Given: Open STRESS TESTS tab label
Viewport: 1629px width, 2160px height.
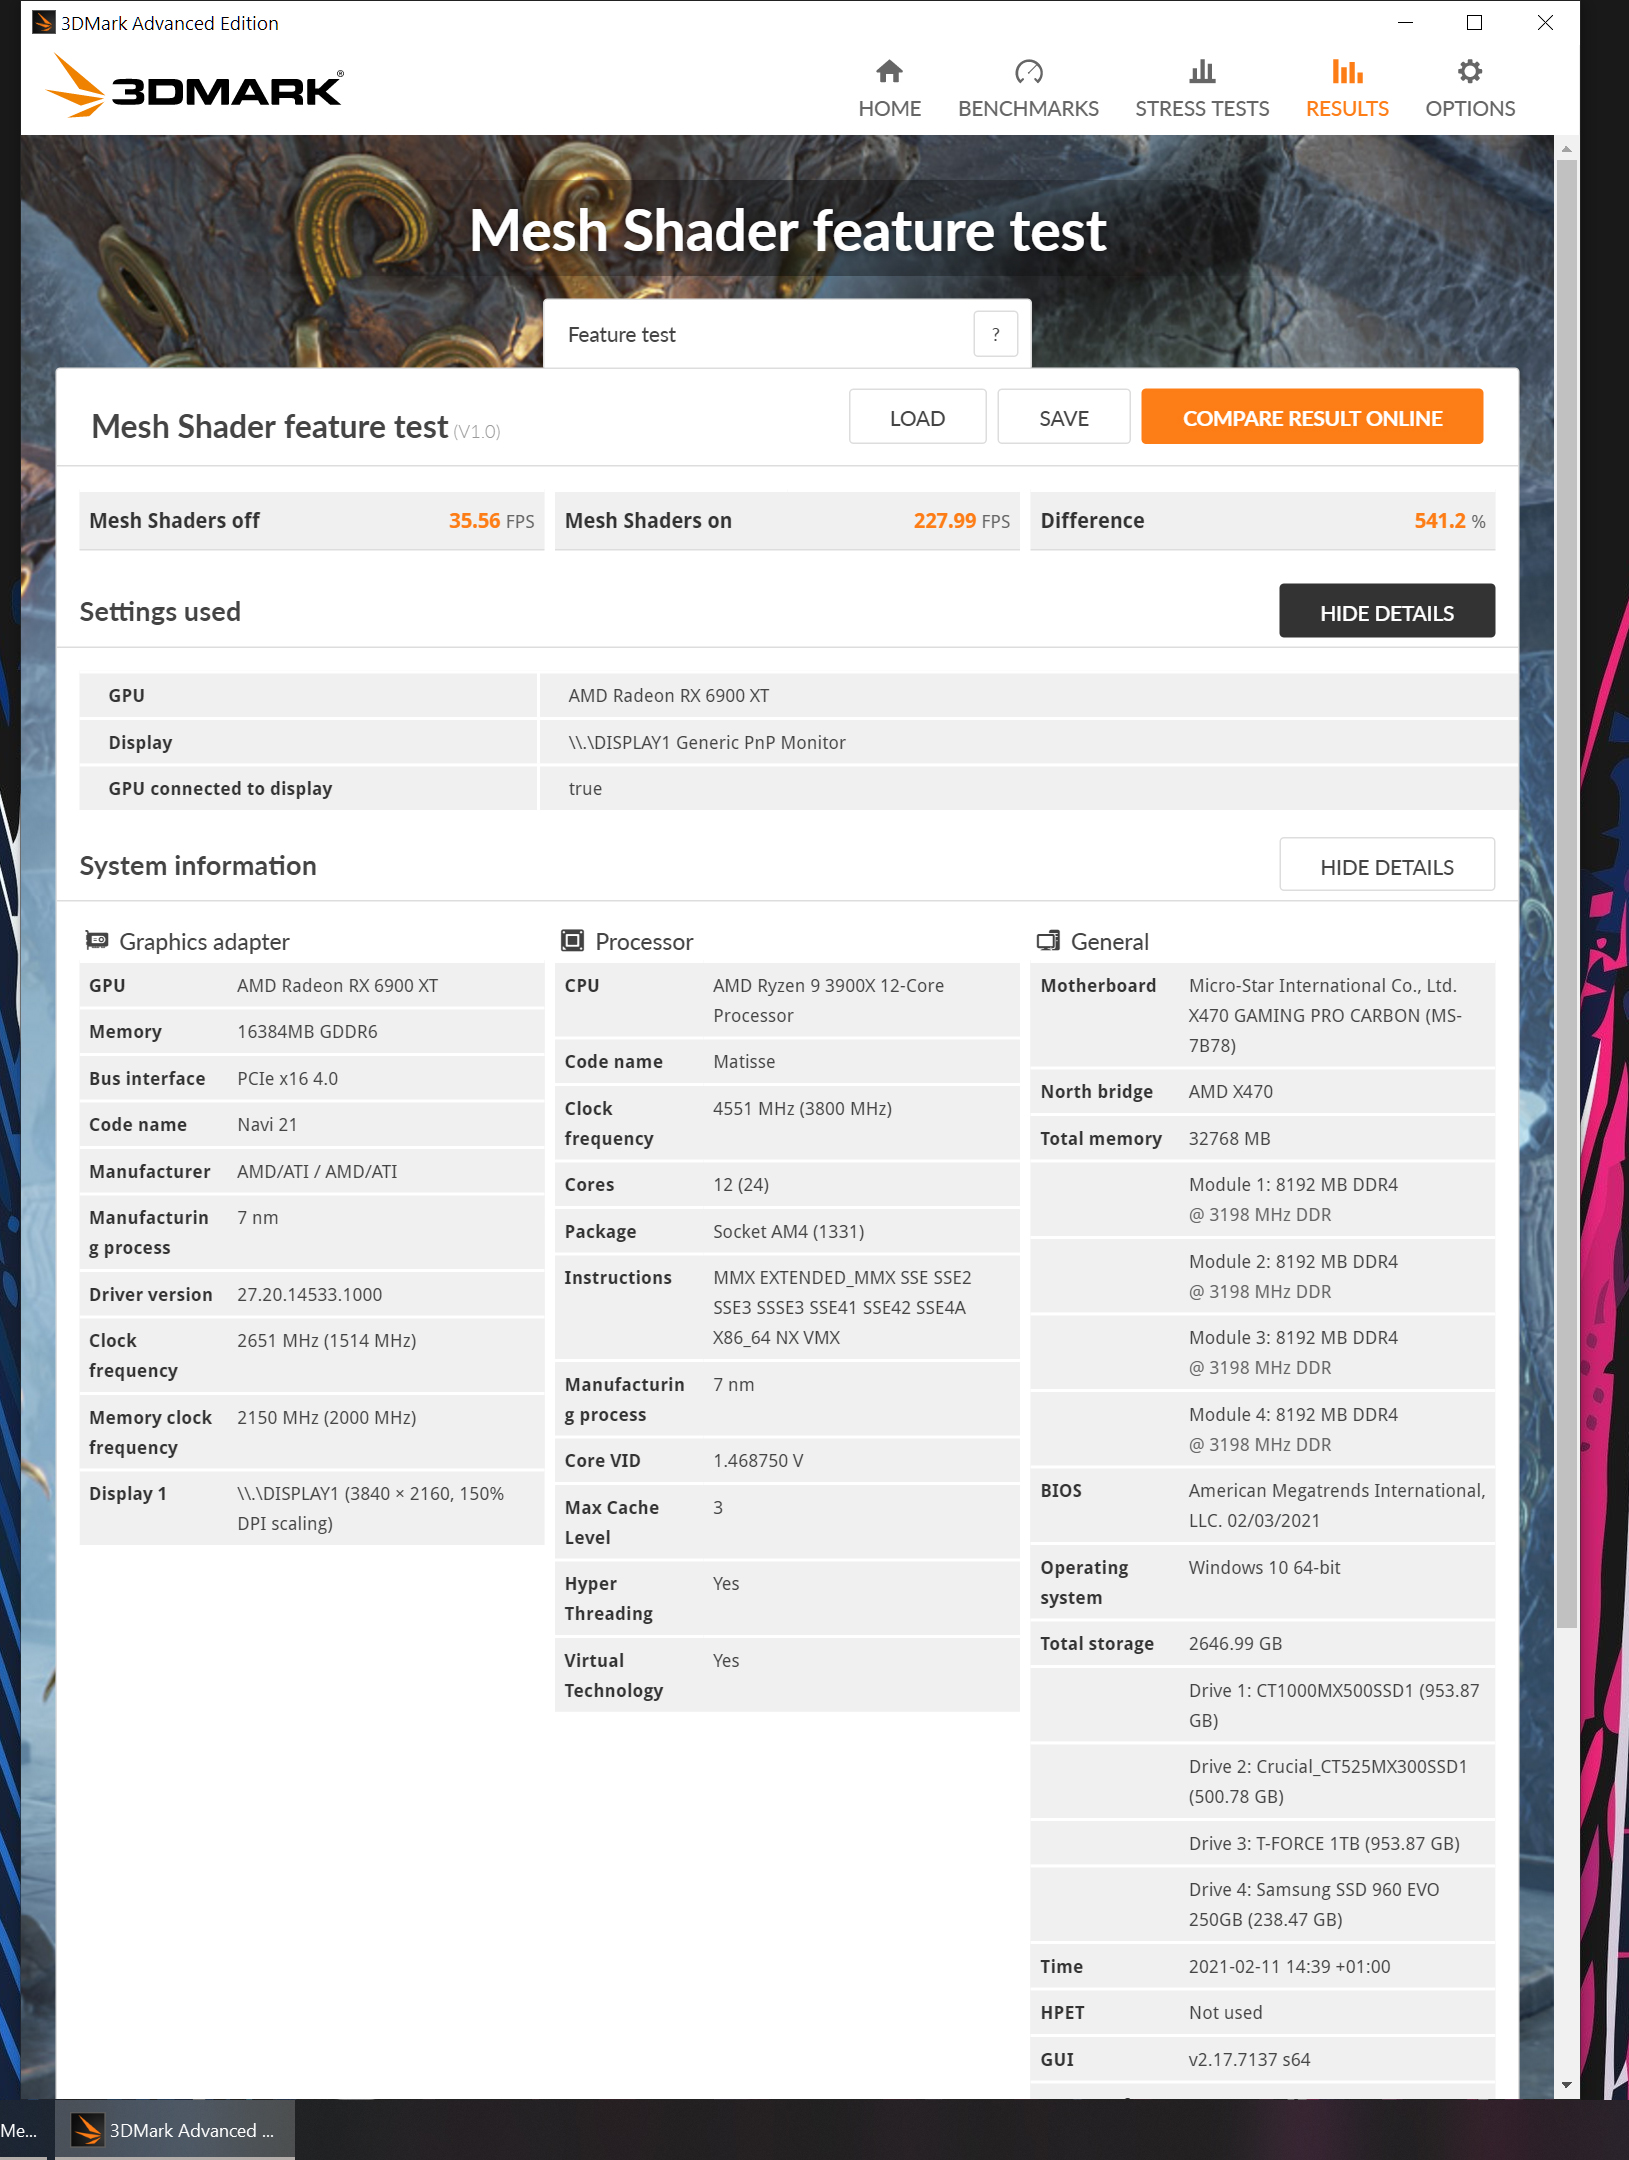Looking at the screenshot, I should pyautogui.click(x=1202, y=108).
